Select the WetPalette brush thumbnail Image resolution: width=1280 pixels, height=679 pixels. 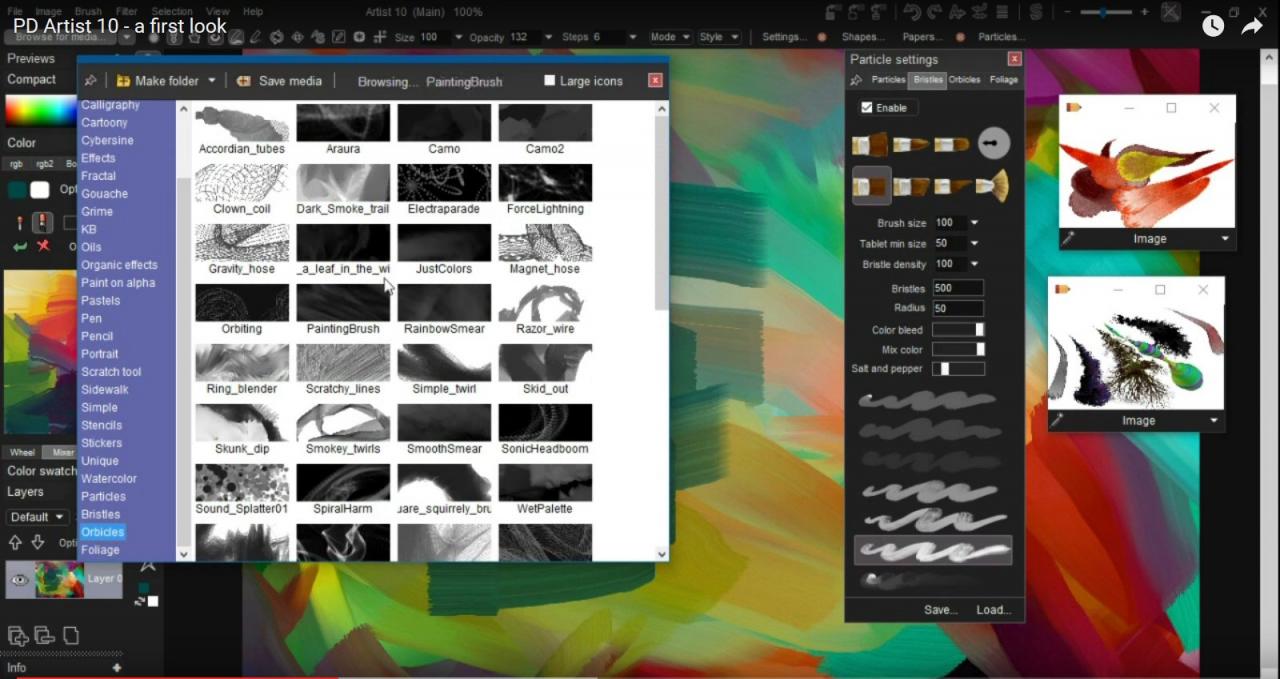tap(545, 482)
